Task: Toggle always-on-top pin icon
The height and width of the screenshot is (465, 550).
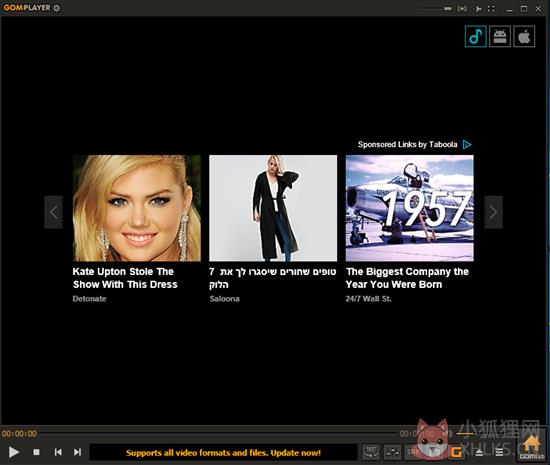Action: (478, 9)
